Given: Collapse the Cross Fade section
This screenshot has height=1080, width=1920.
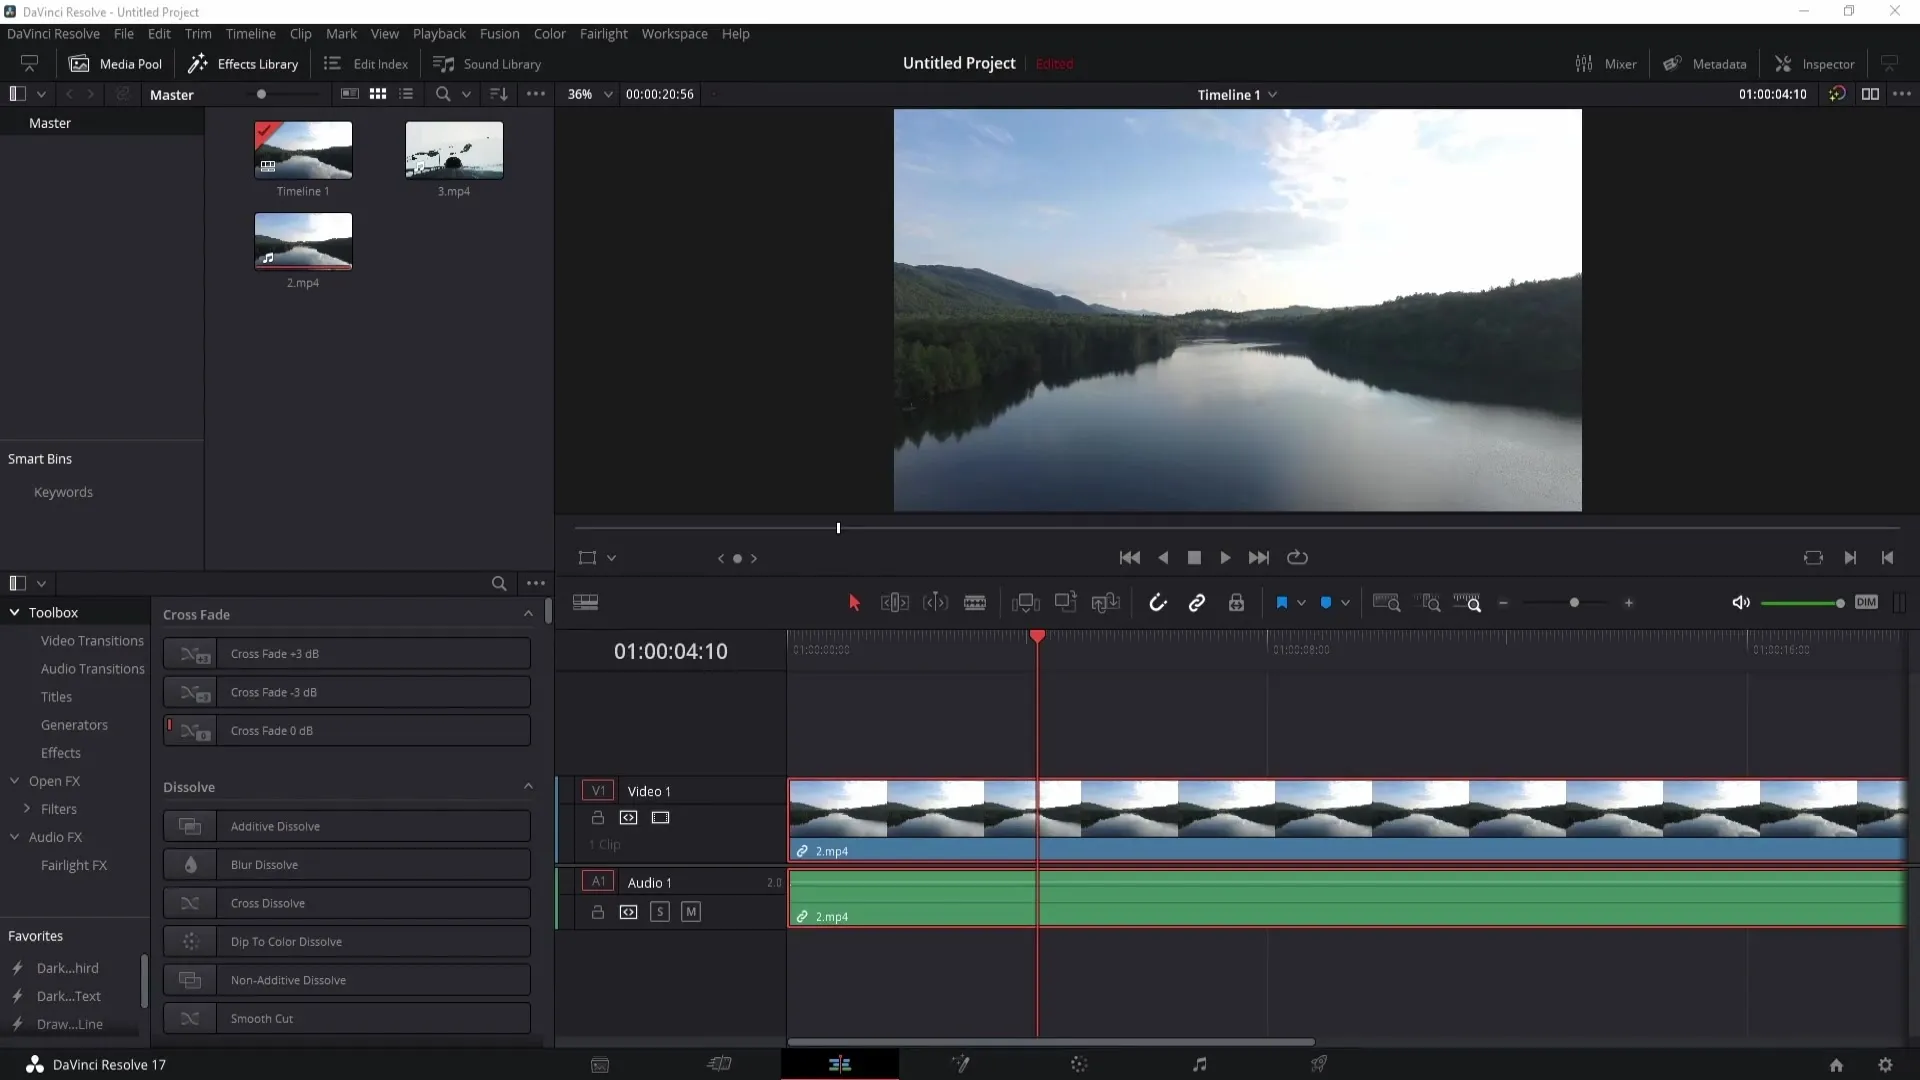Looking at the screenshot, I should [x=528, y=614].
